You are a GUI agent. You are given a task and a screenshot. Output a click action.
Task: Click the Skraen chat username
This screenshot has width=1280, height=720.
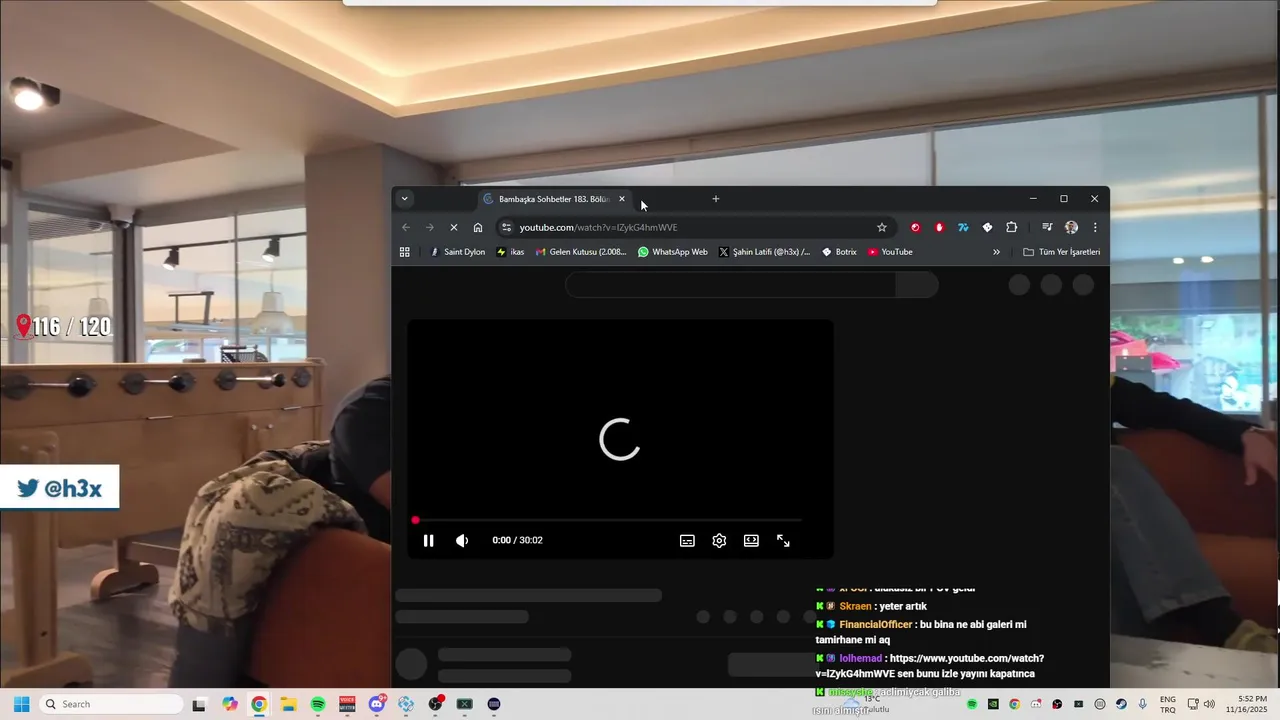856,607
